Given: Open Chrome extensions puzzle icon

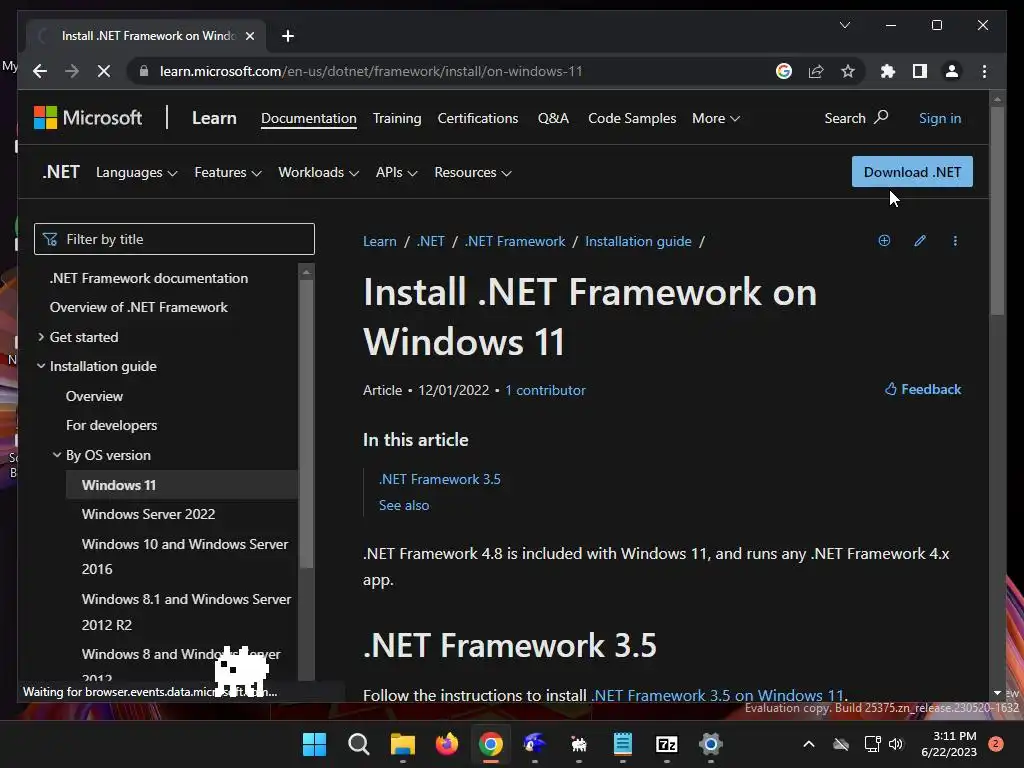Looking at the screenshot, I should 888,71.
